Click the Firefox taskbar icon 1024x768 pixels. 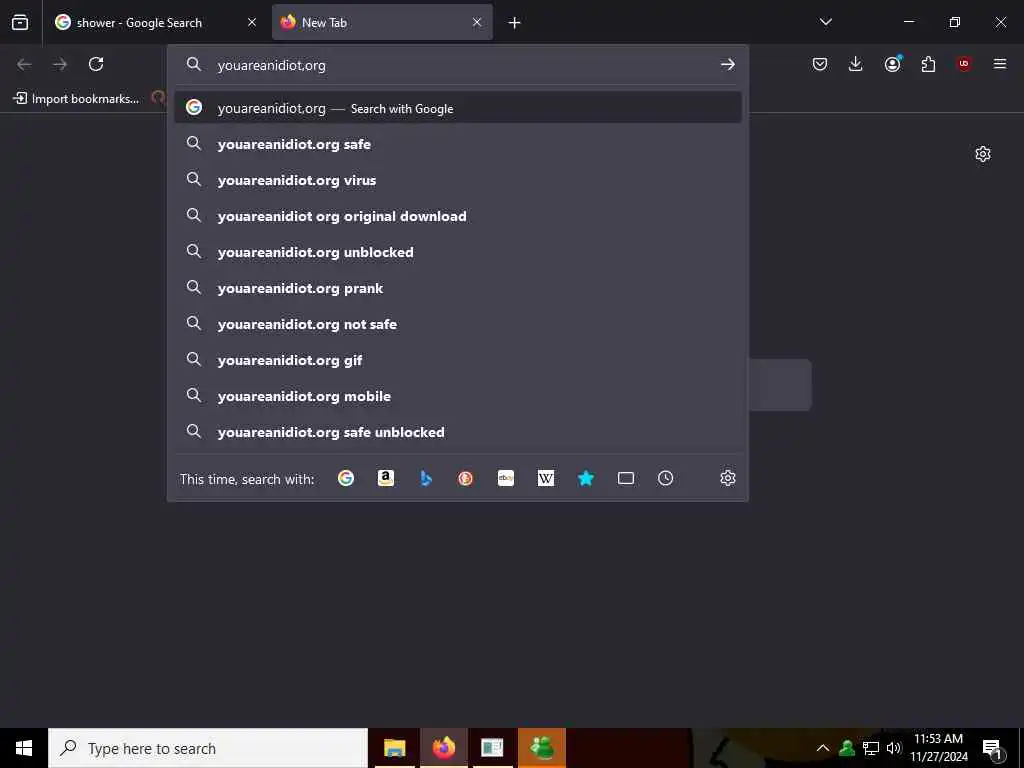point(443,748)
